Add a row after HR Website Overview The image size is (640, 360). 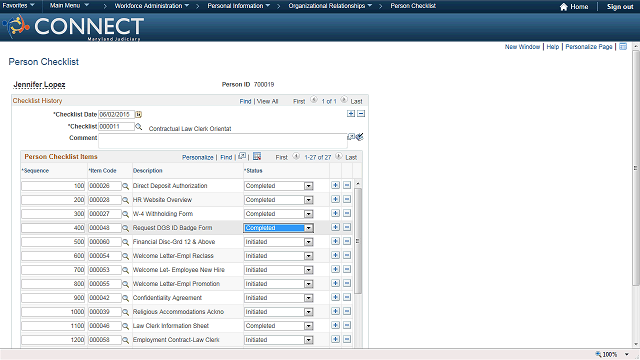point(336,199)
